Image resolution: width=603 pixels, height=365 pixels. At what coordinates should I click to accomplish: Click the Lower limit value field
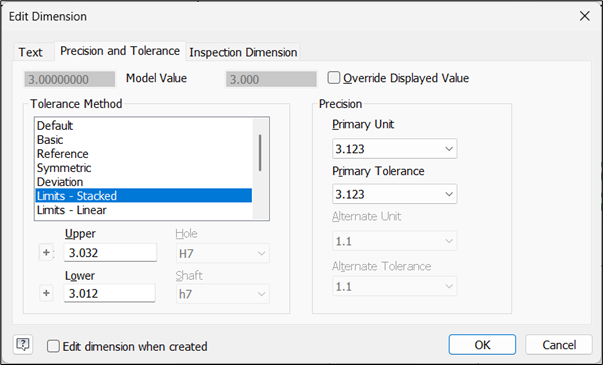point(110,293)
